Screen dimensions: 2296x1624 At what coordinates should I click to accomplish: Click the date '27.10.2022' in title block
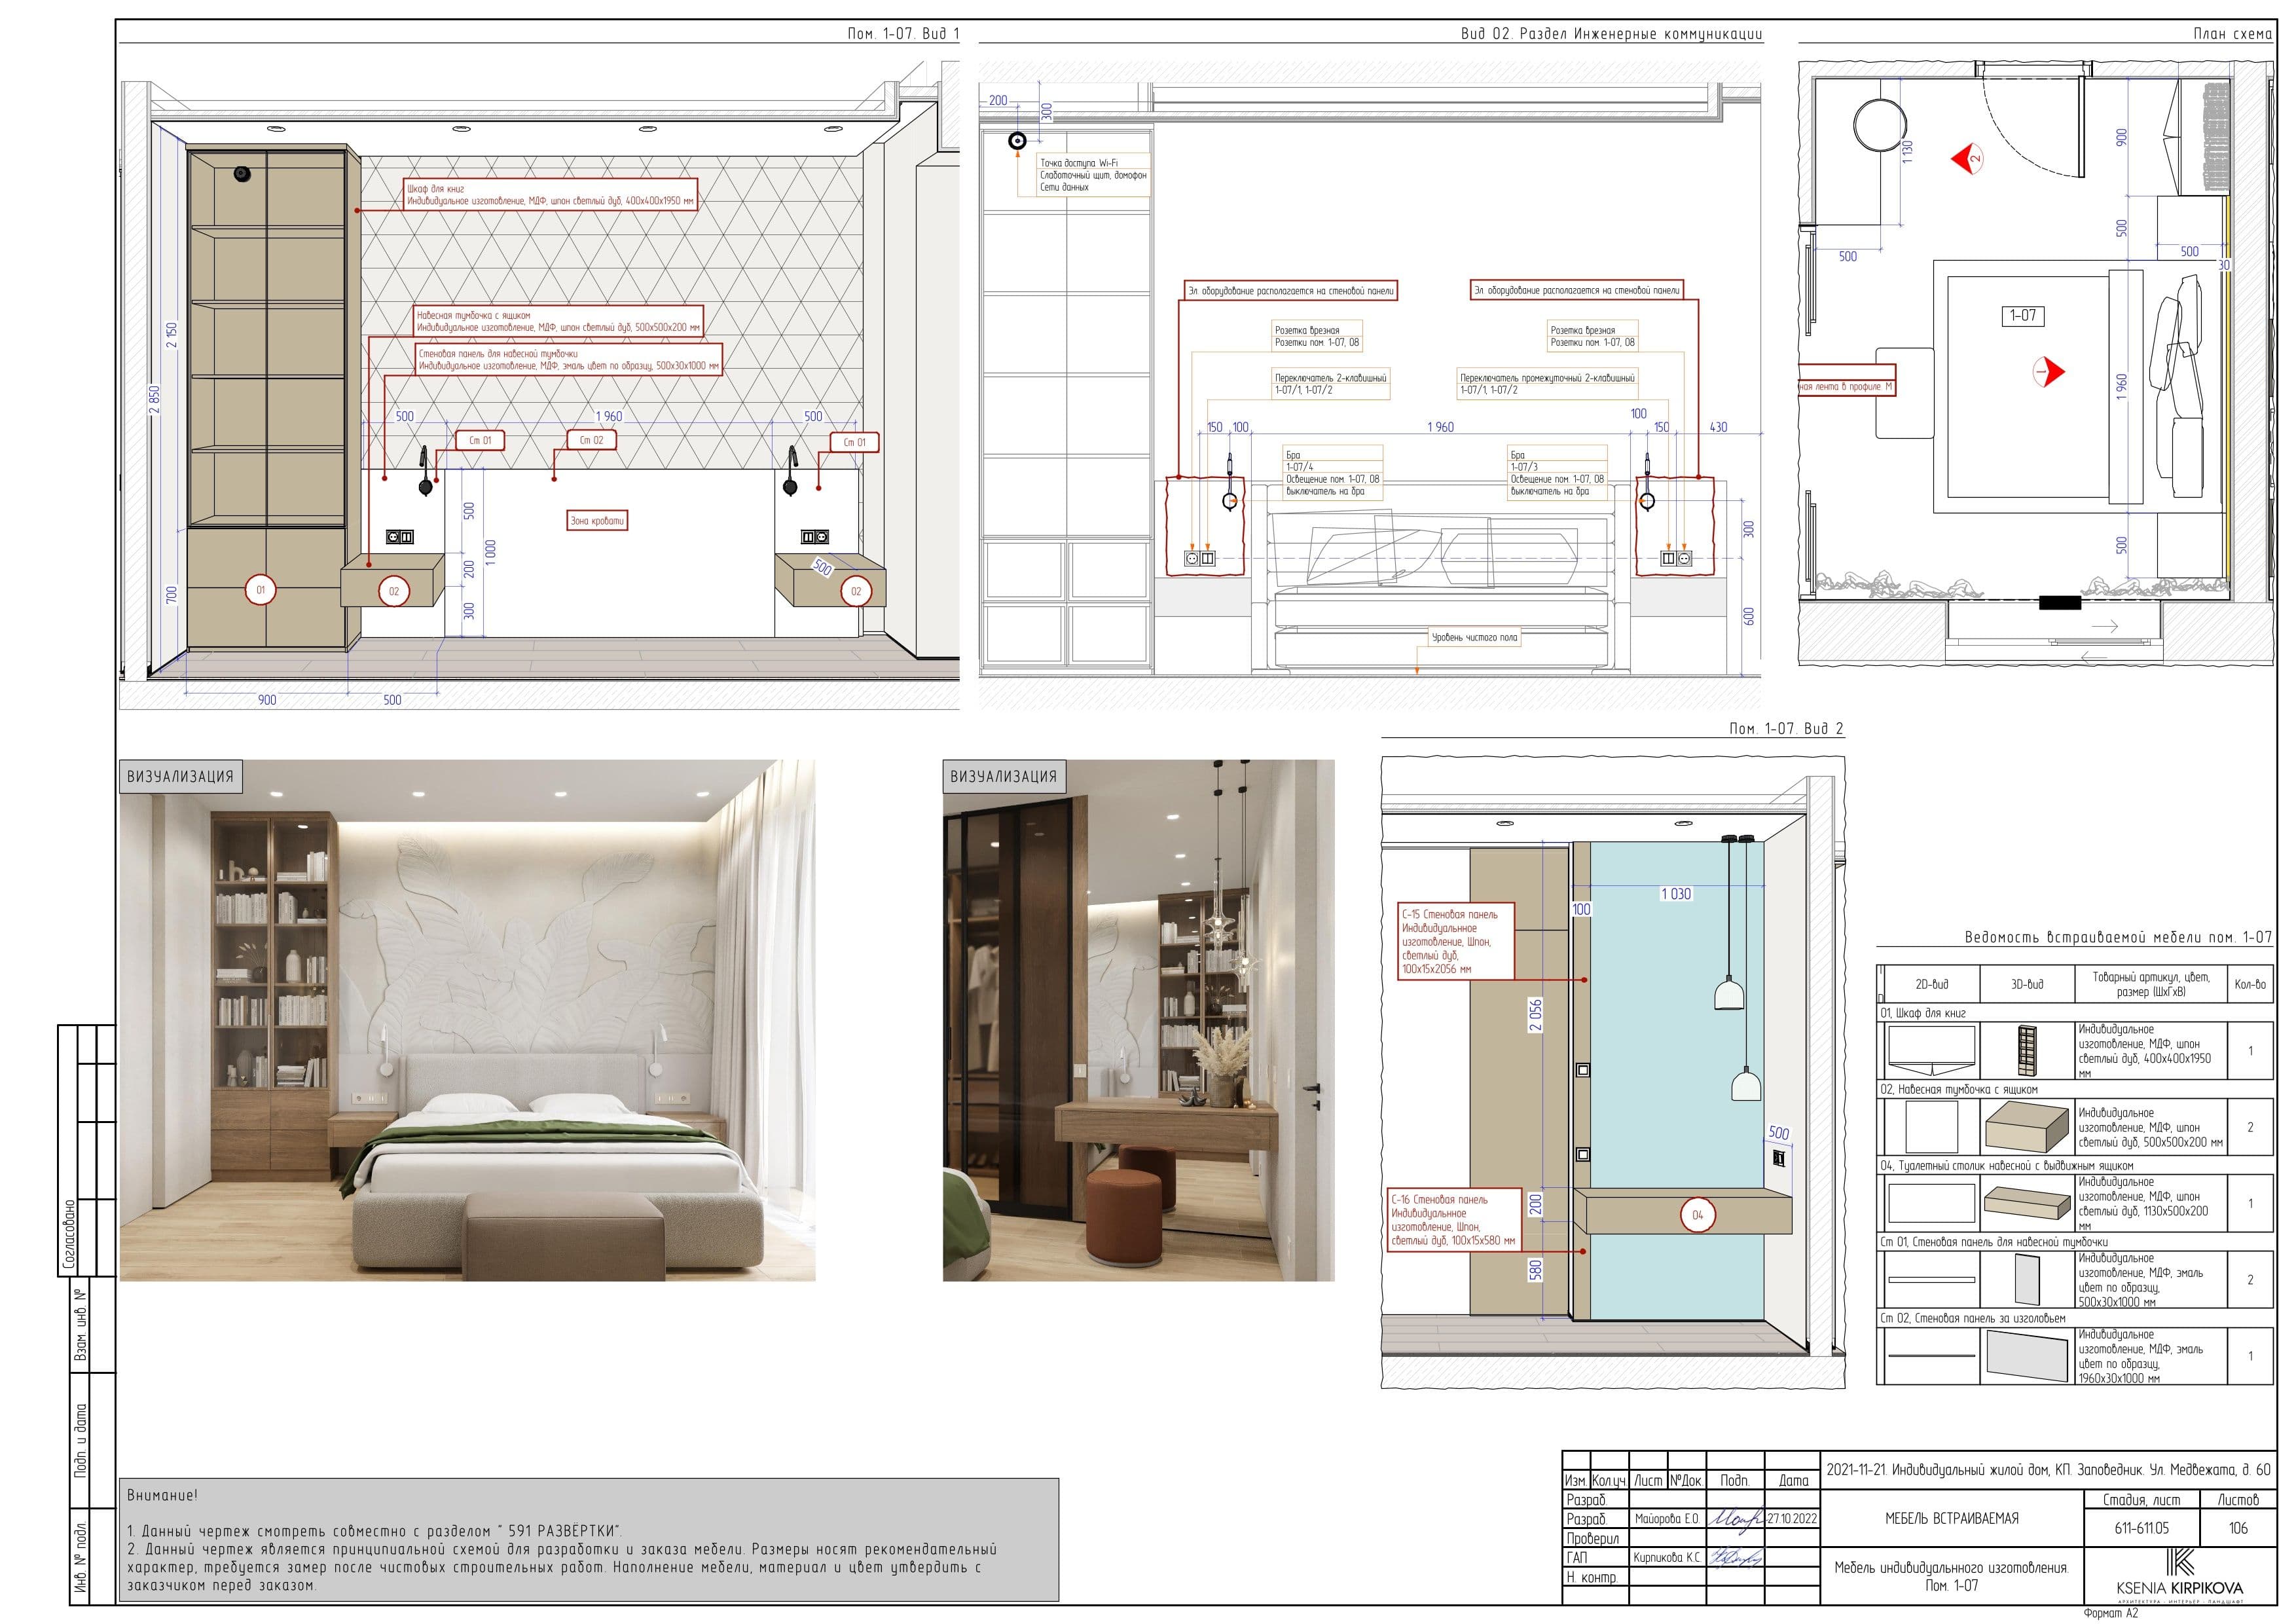coord(1792,1519)
